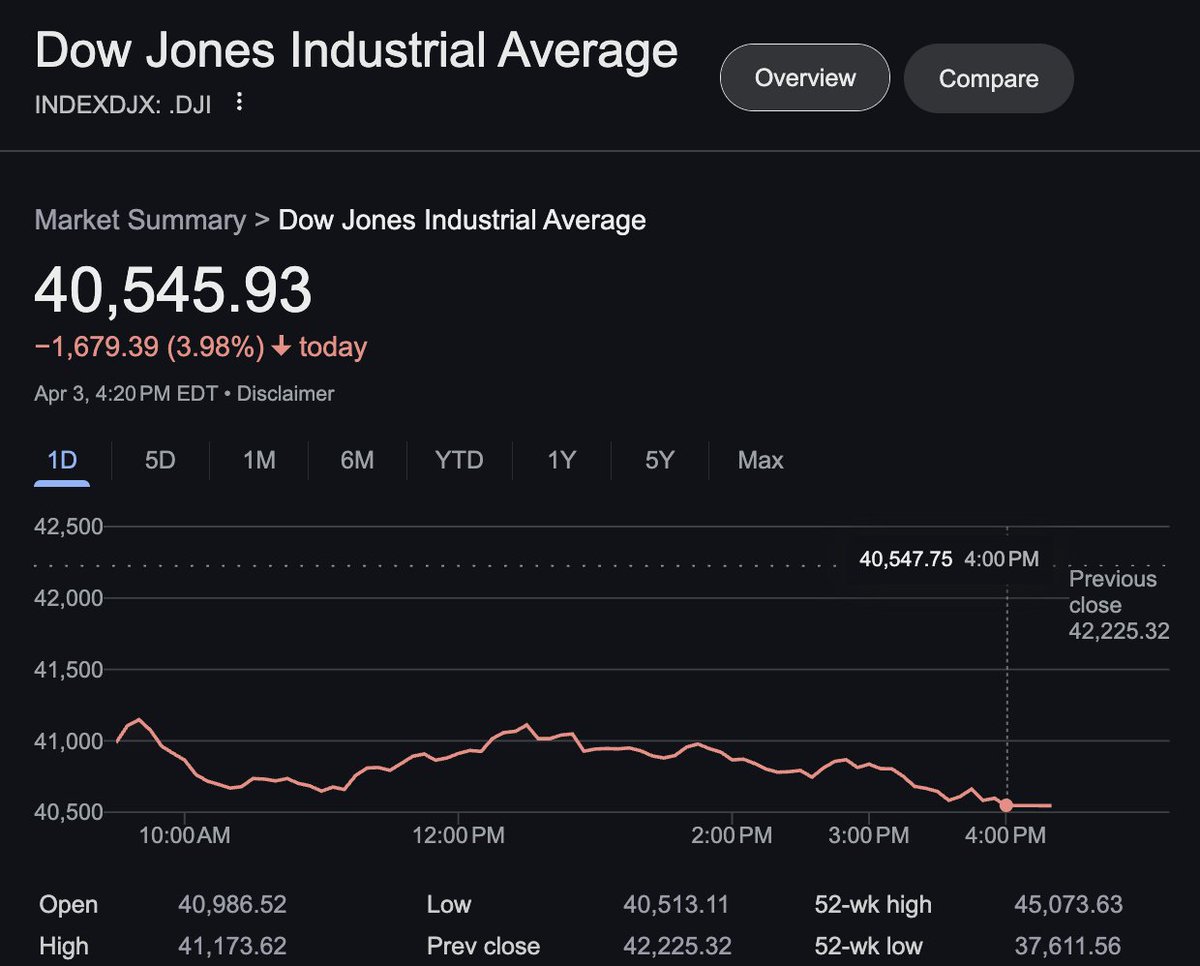Click the 41,000 y-axis label
1200x966 pixels.
point(69,741)
